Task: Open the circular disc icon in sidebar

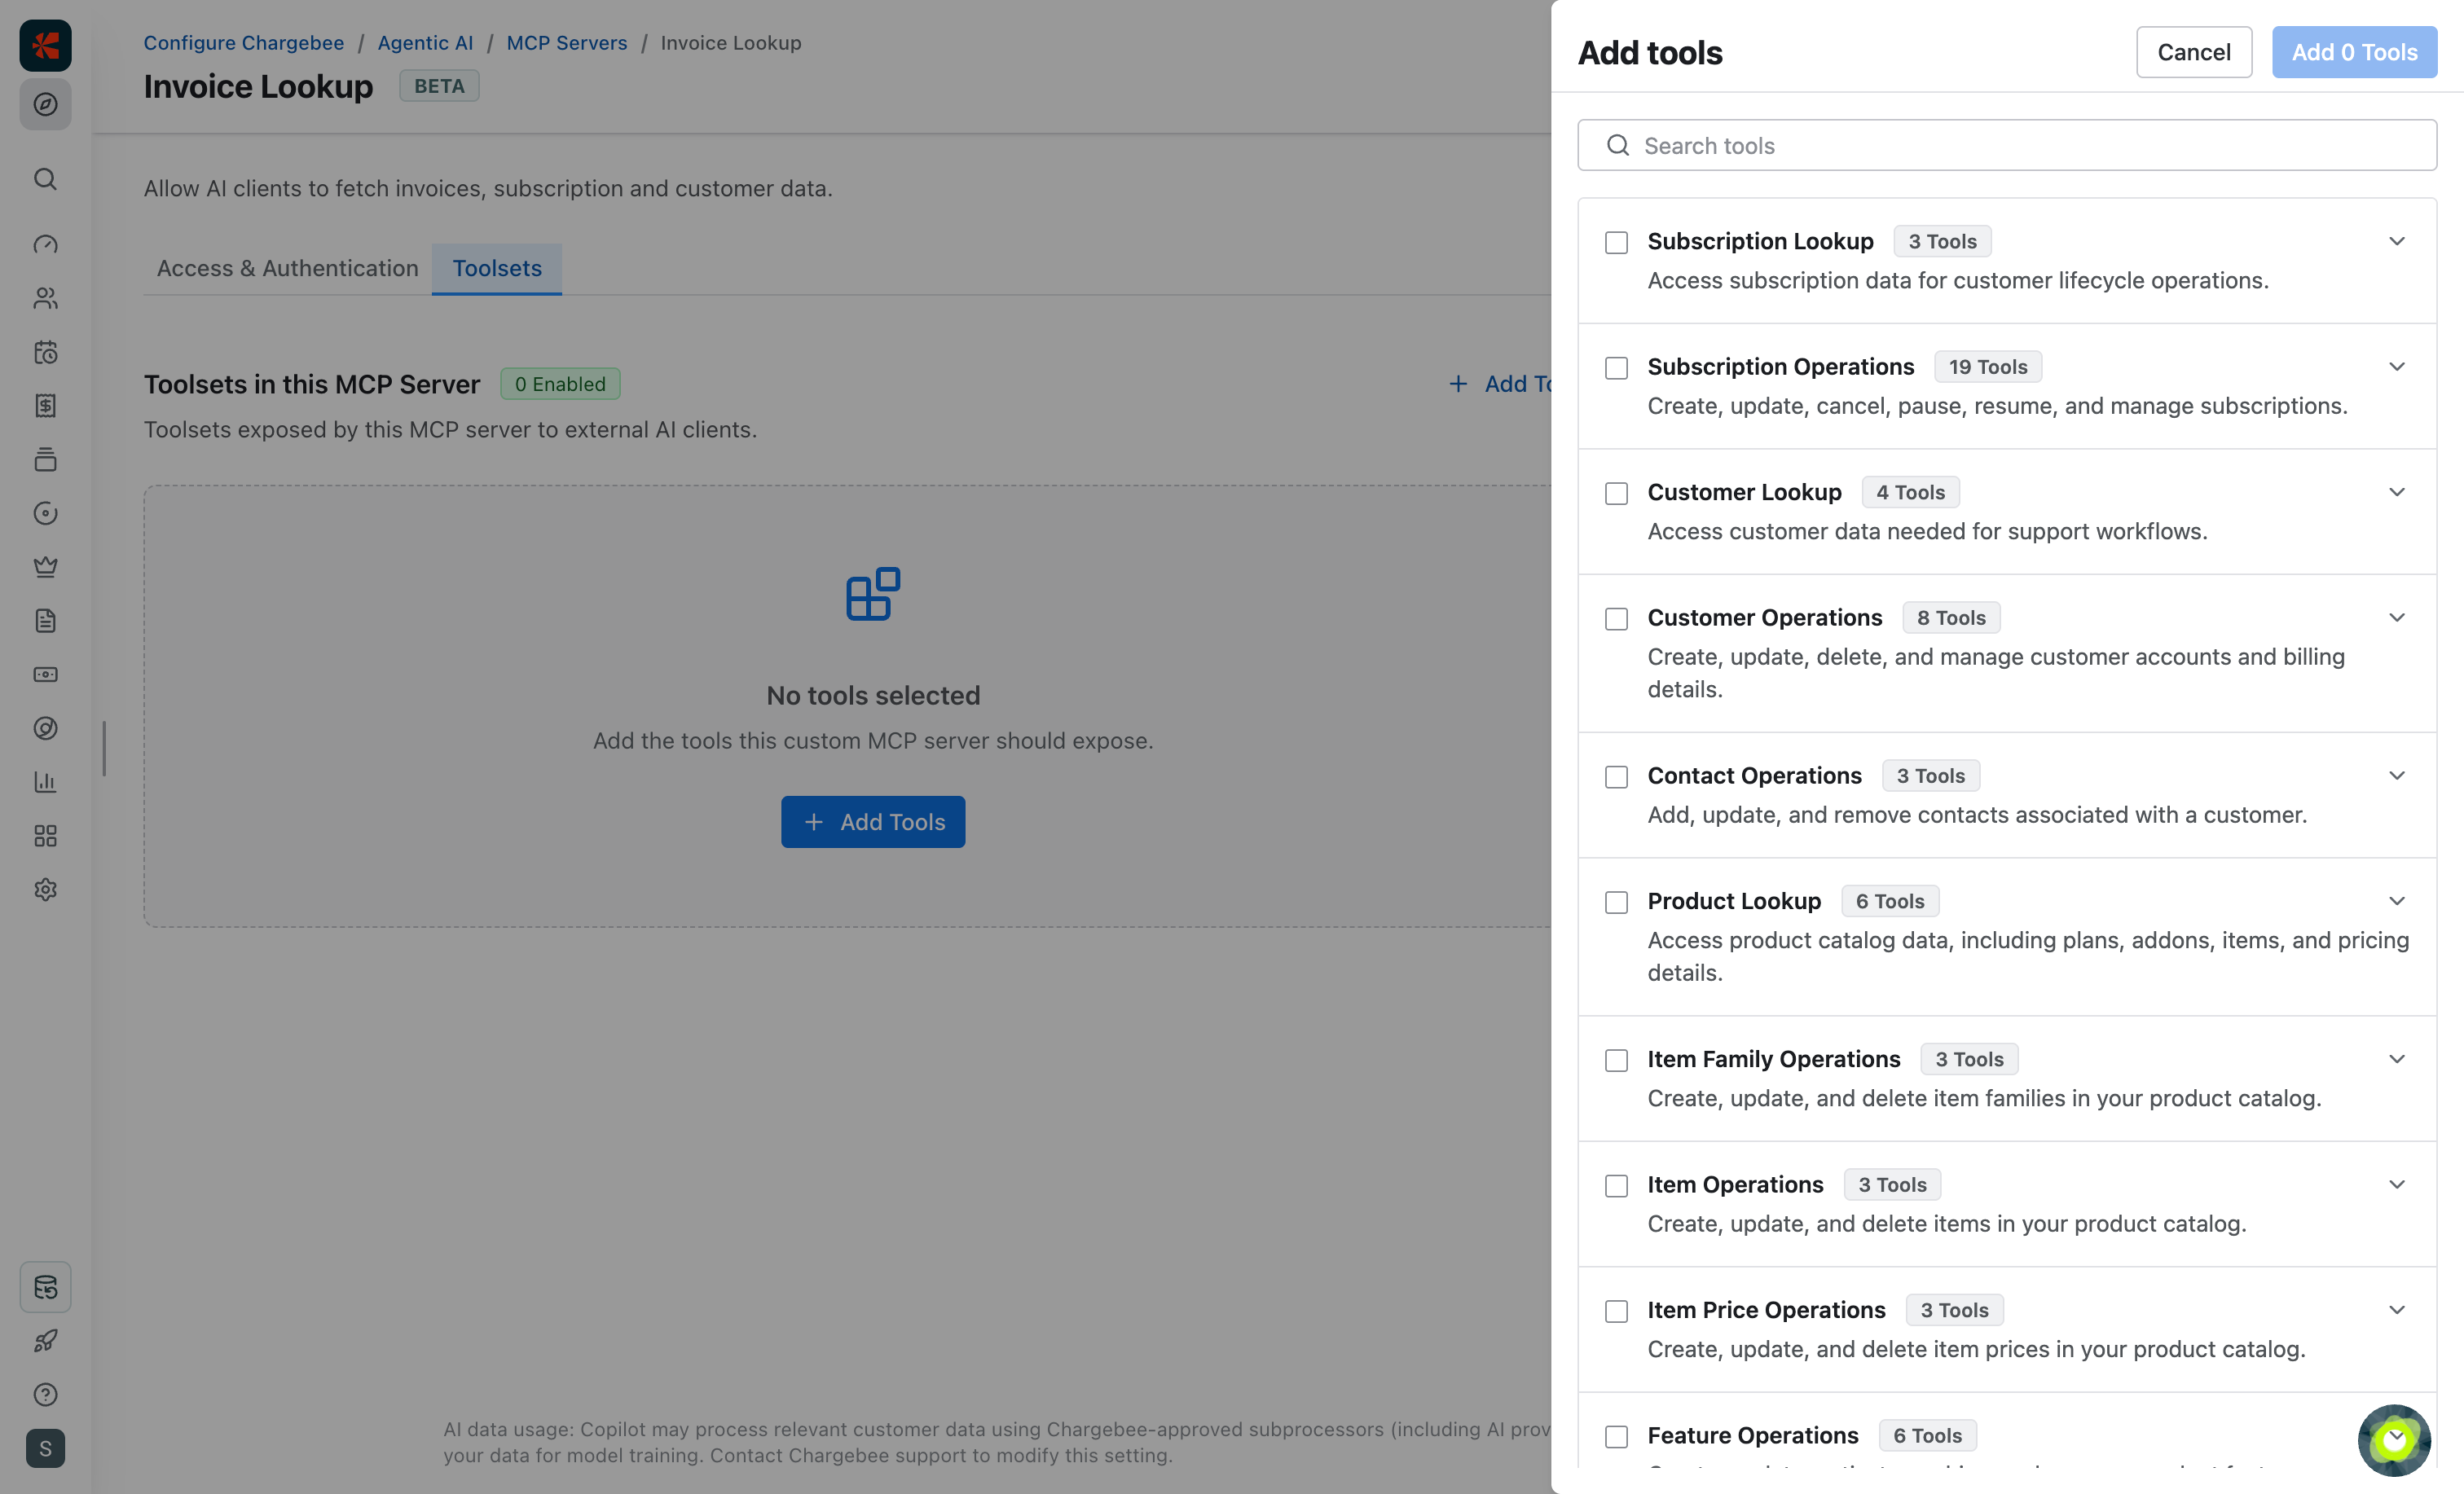Action: tap(45, 513)
